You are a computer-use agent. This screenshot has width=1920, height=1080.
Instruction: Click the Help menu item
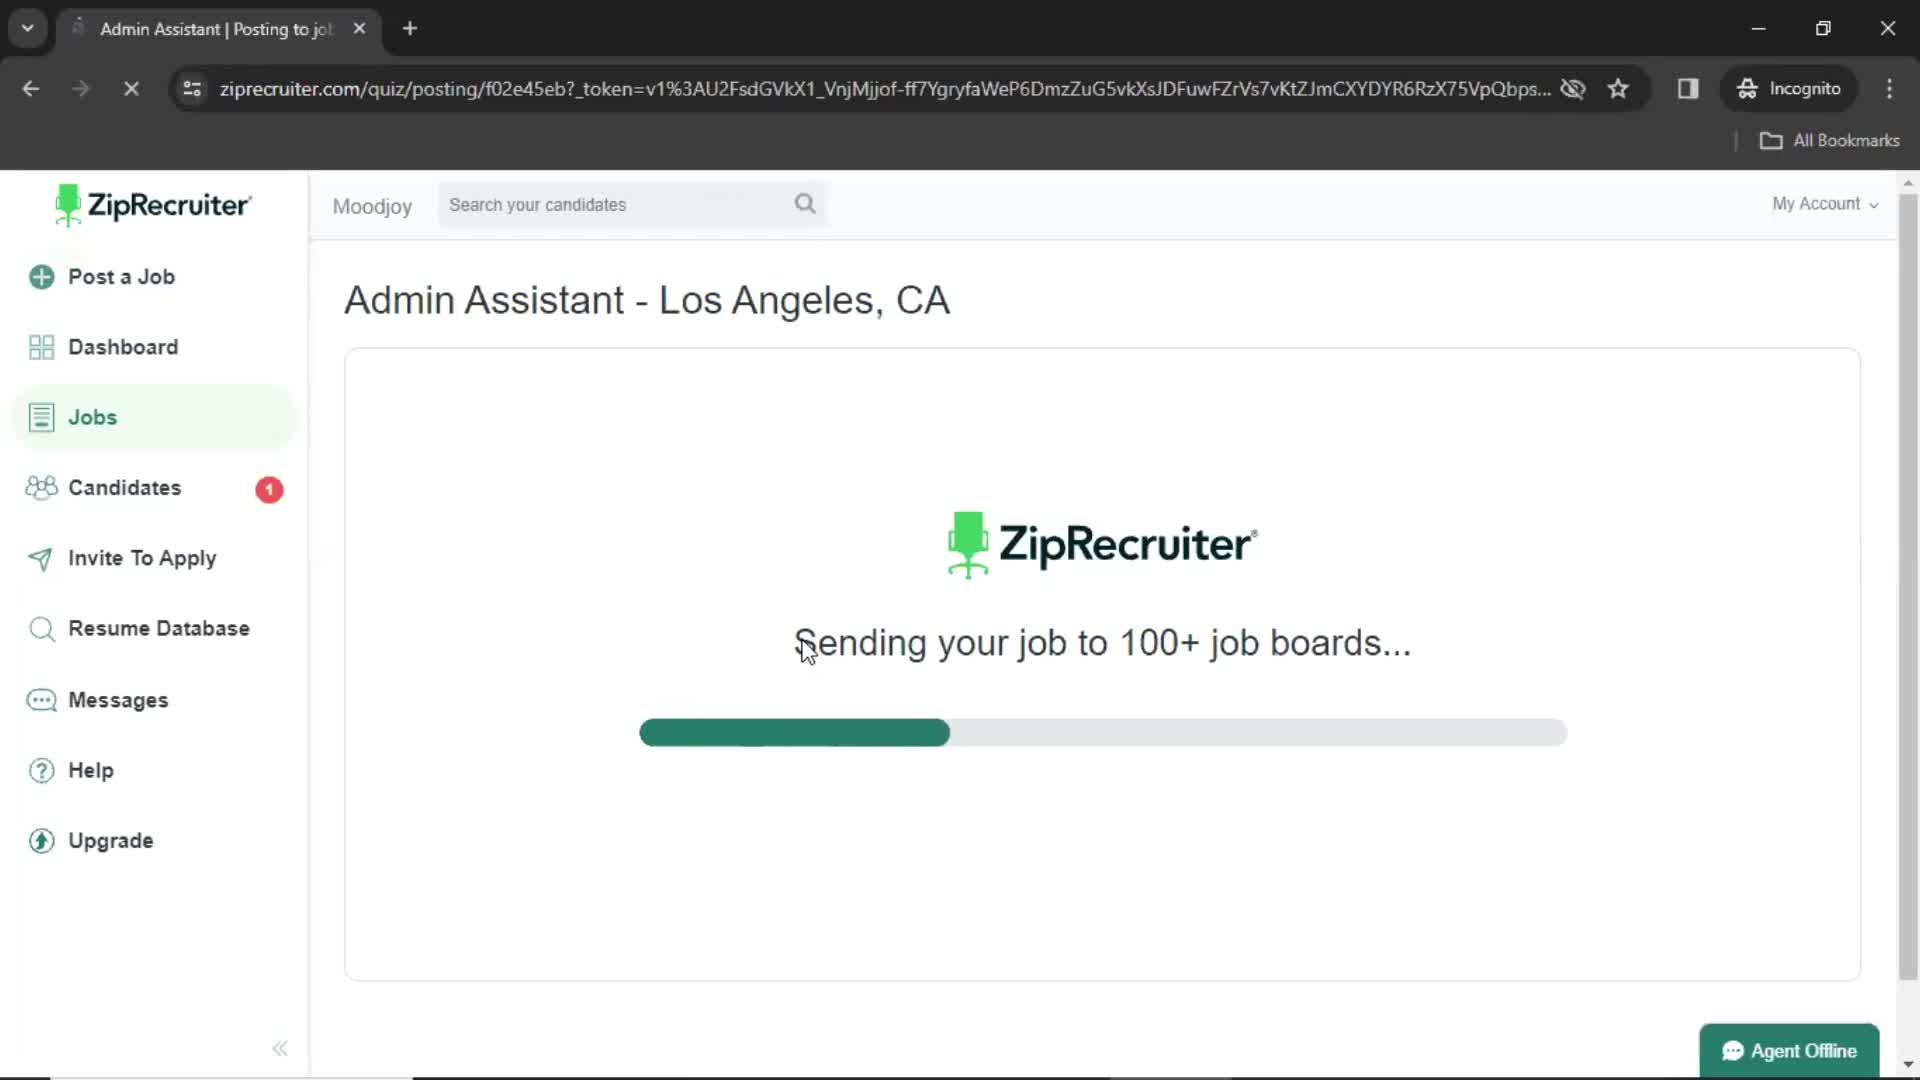(91, 770)
